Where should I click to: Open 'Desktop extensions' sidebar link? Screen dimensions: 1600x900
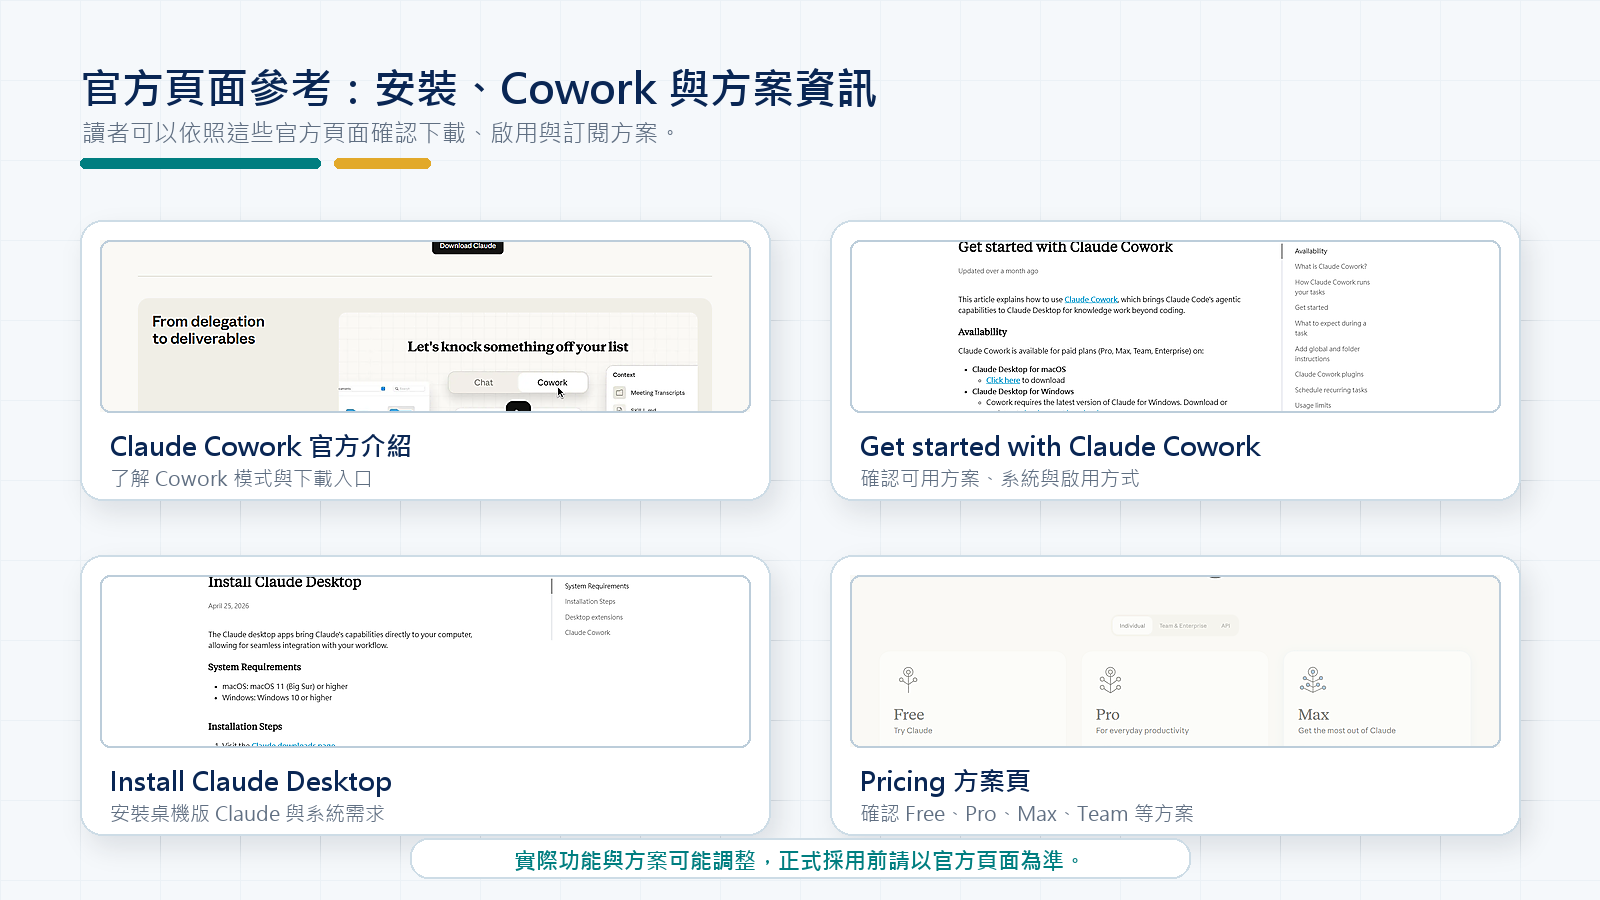pyautogui.click(x=594, y=617)
